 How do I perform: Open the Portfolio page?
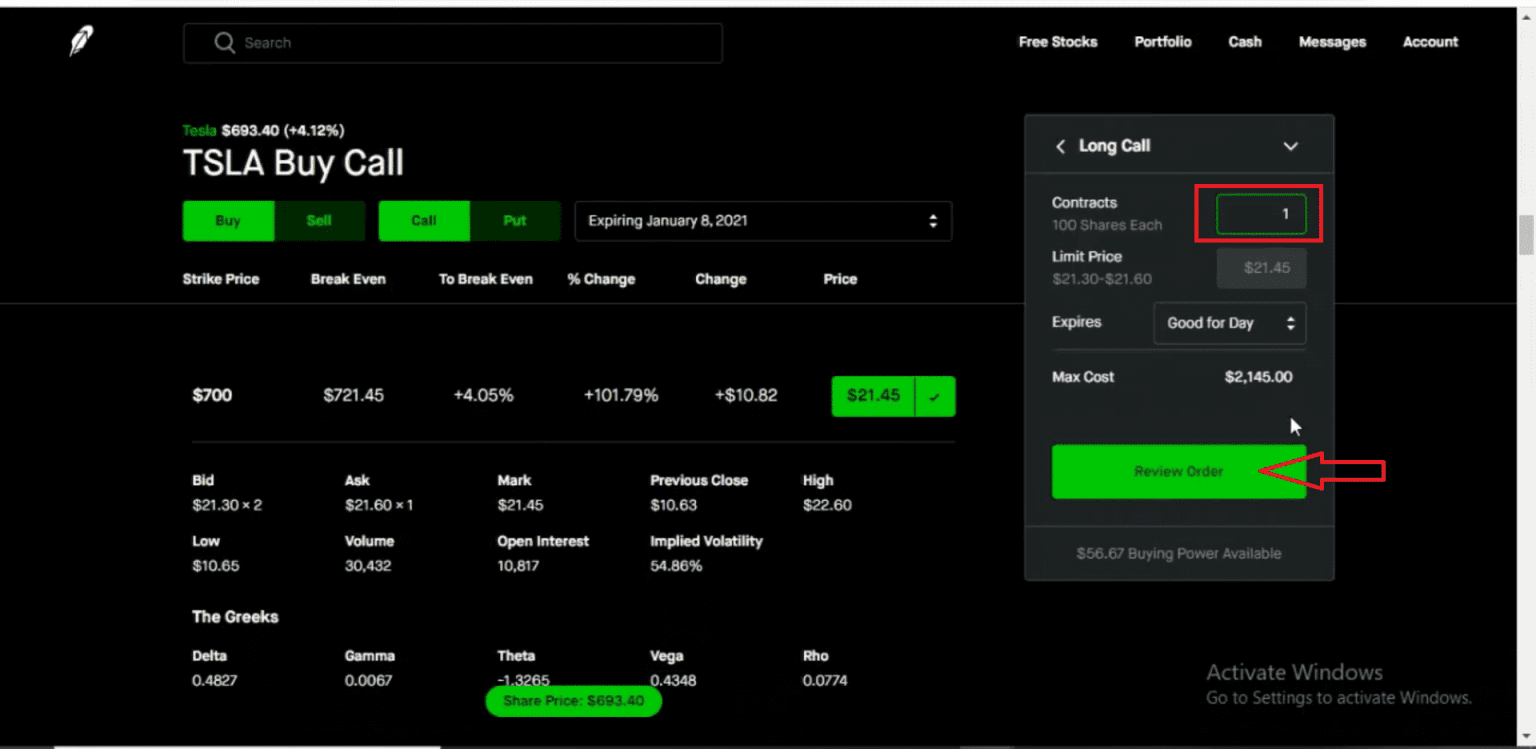[x=1163, y=42]
